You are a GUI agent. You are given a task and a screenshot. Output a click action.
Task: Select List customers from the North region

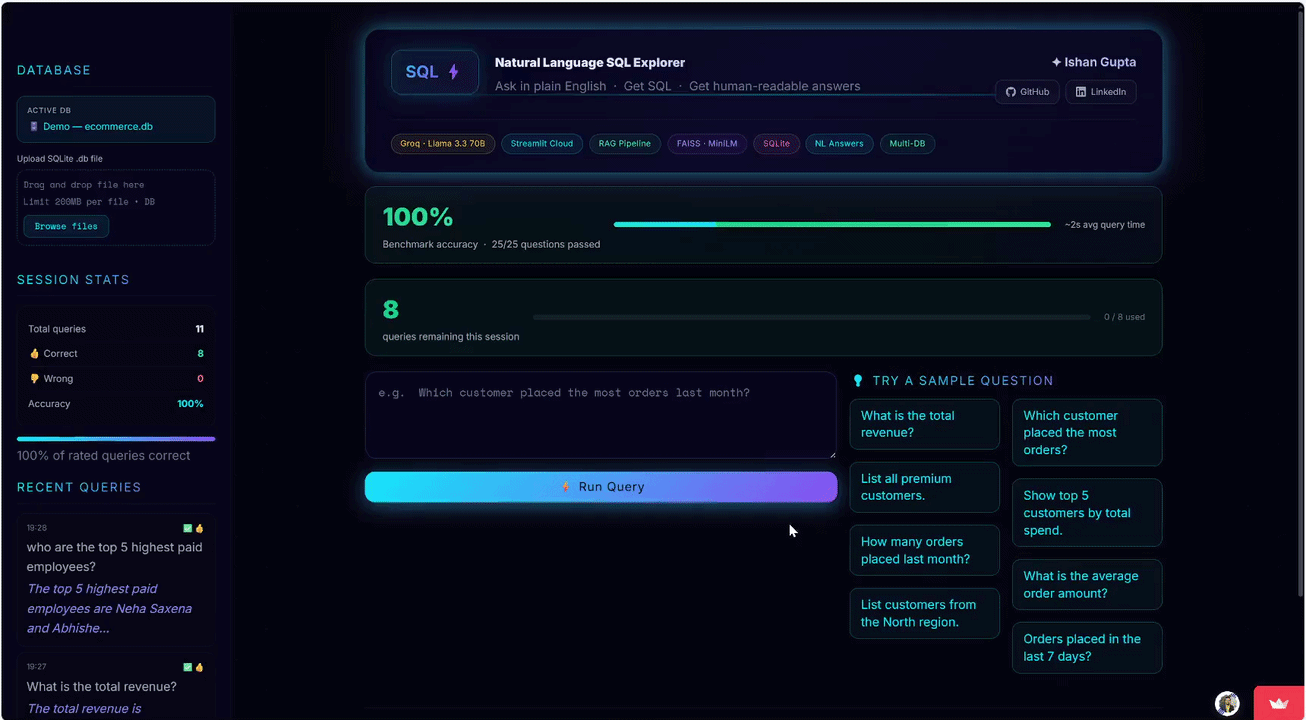[x=924, y=613]
